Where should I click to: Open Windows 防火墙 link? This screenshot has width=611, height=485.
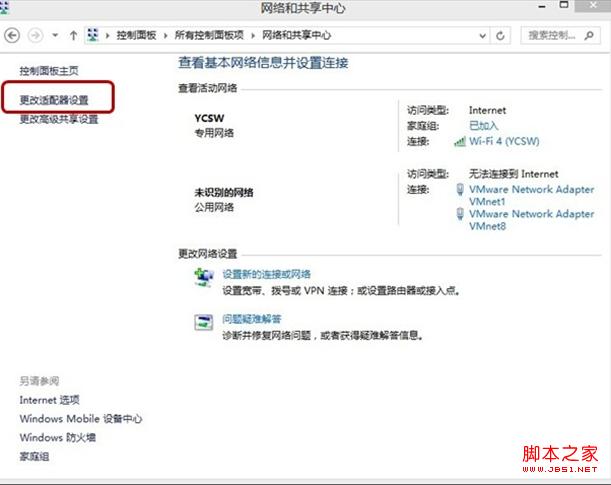[58, 437]
